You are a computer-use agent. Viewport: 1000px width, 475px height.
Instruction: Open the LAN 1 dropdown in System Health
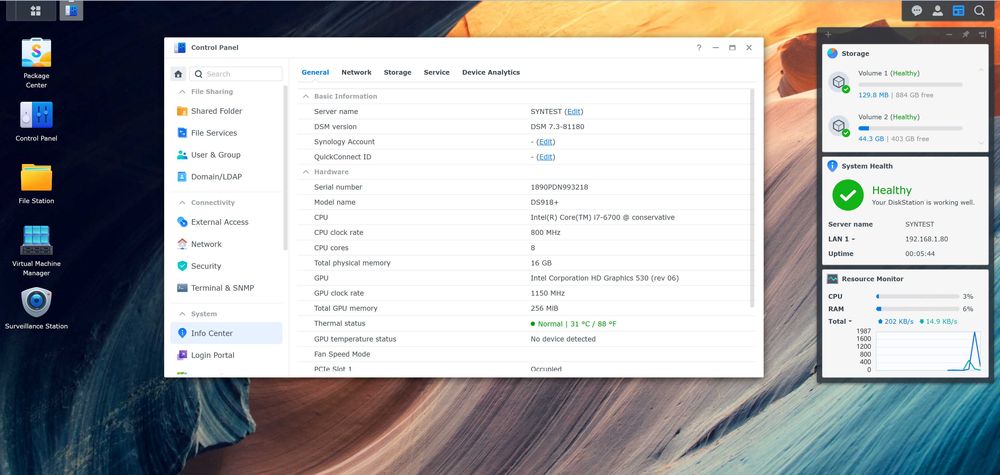(853, 240)
